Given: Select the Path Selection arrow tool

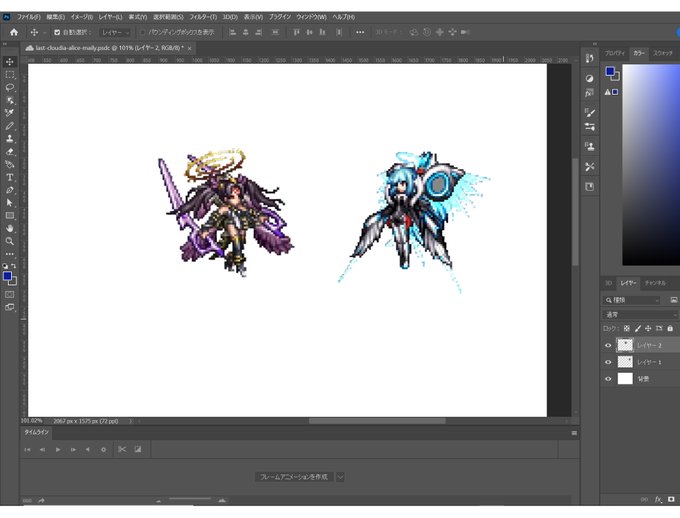Looking at the screenshot, I should (10, 203).
